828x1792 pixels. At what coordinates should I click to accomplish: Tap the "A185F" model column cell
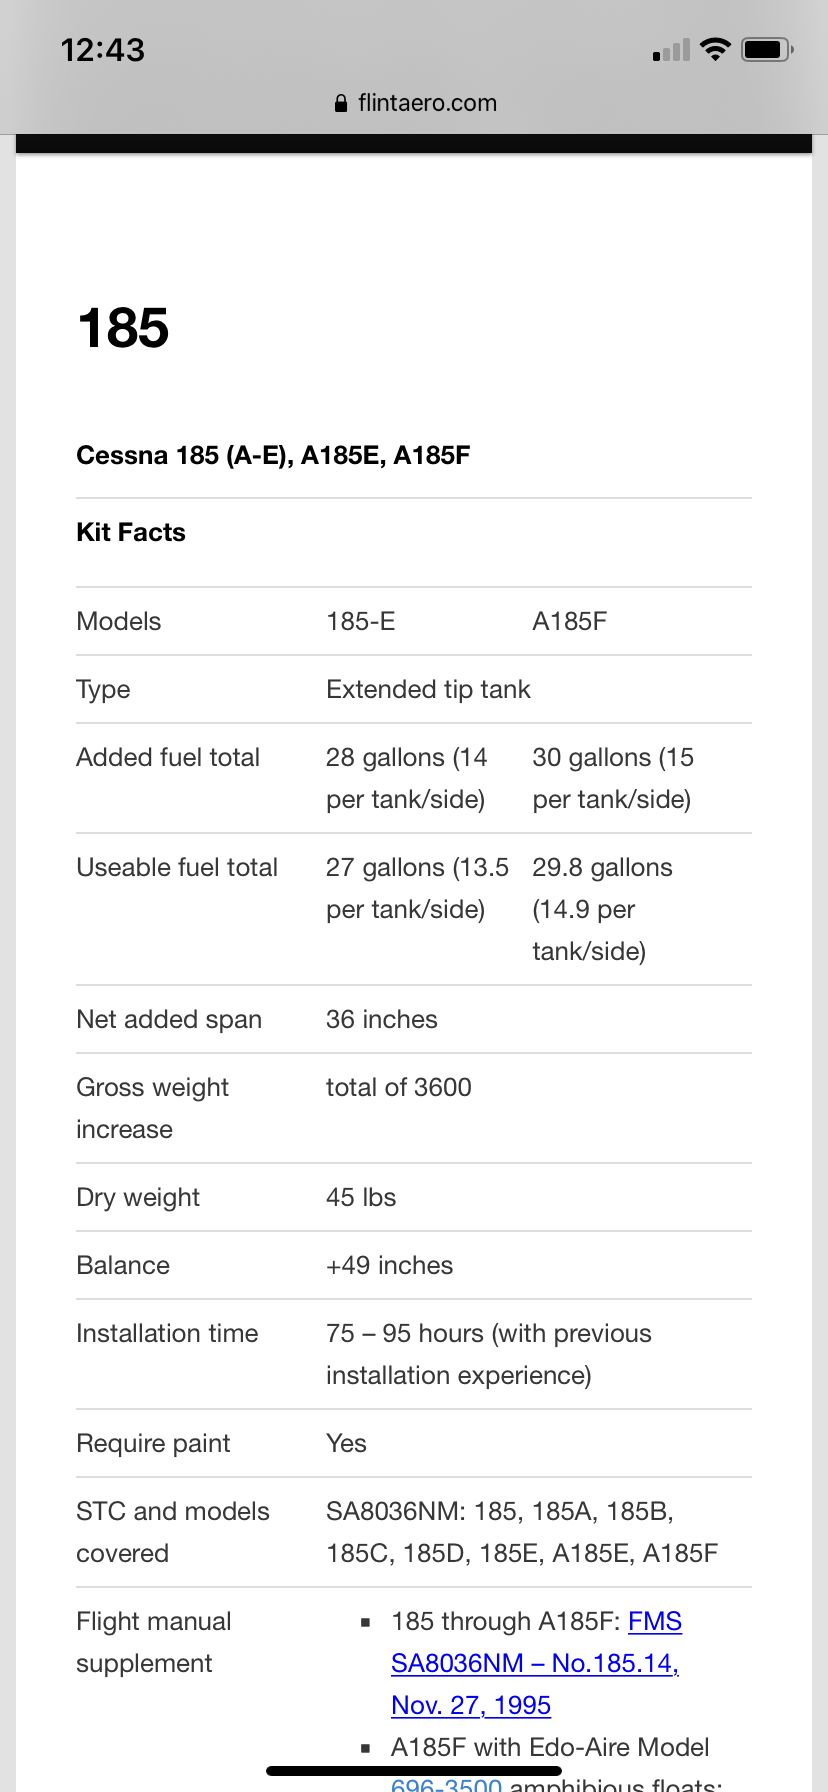569,621
